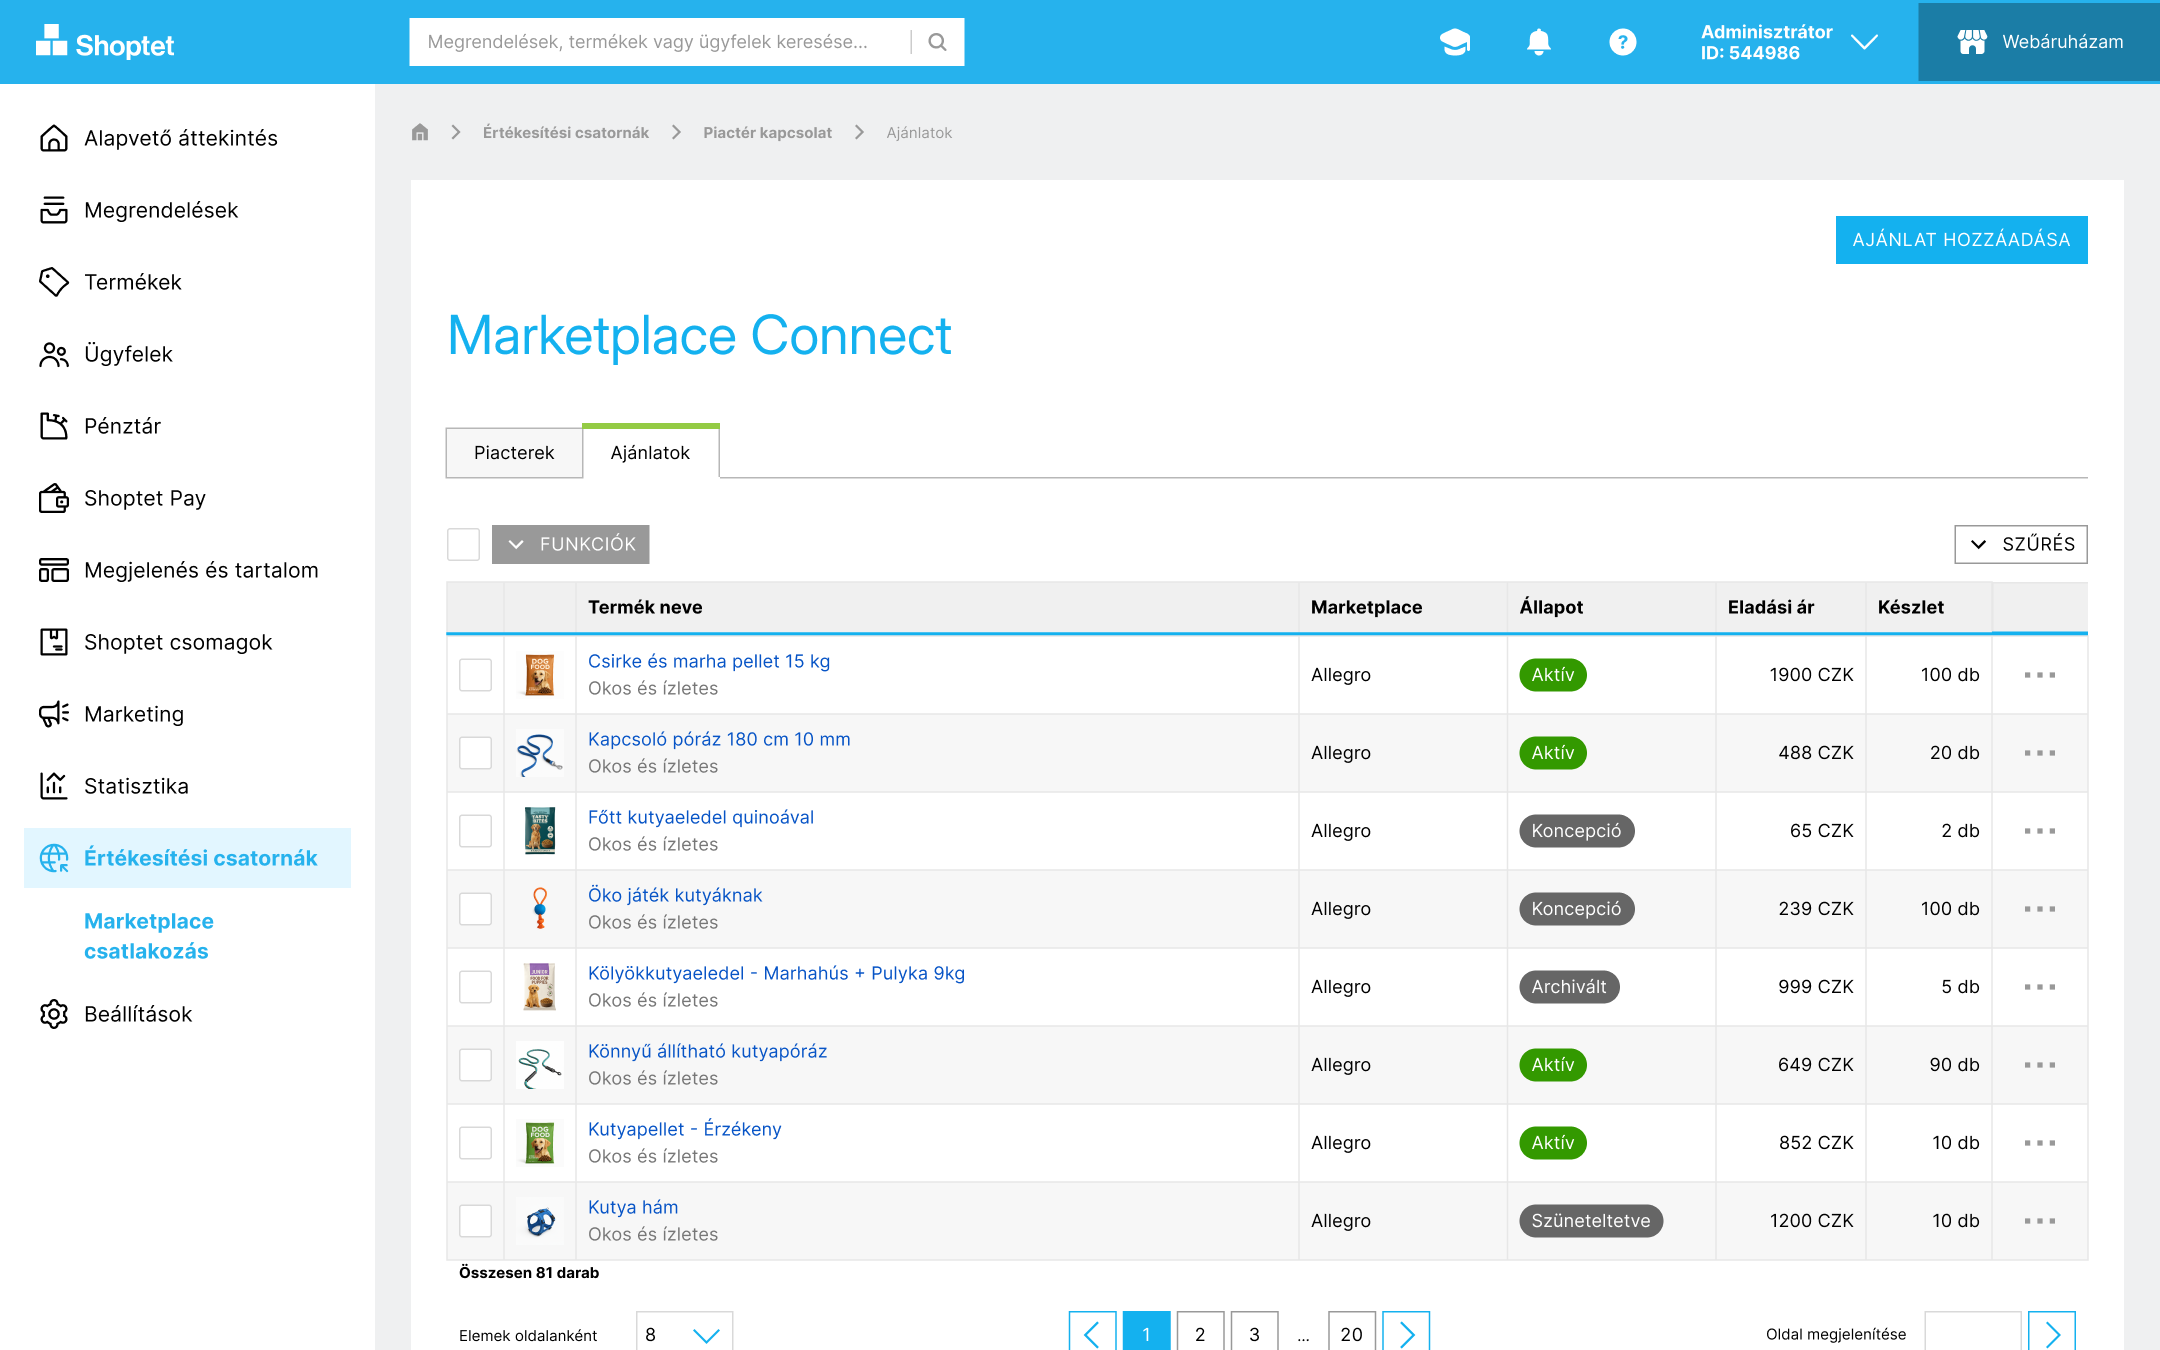Image resolution: width=2160 pixels, height=1350 pixels.
Task: Click the graduation cap academy icon
Action: pyautogui.click(x=1455, y=42)
